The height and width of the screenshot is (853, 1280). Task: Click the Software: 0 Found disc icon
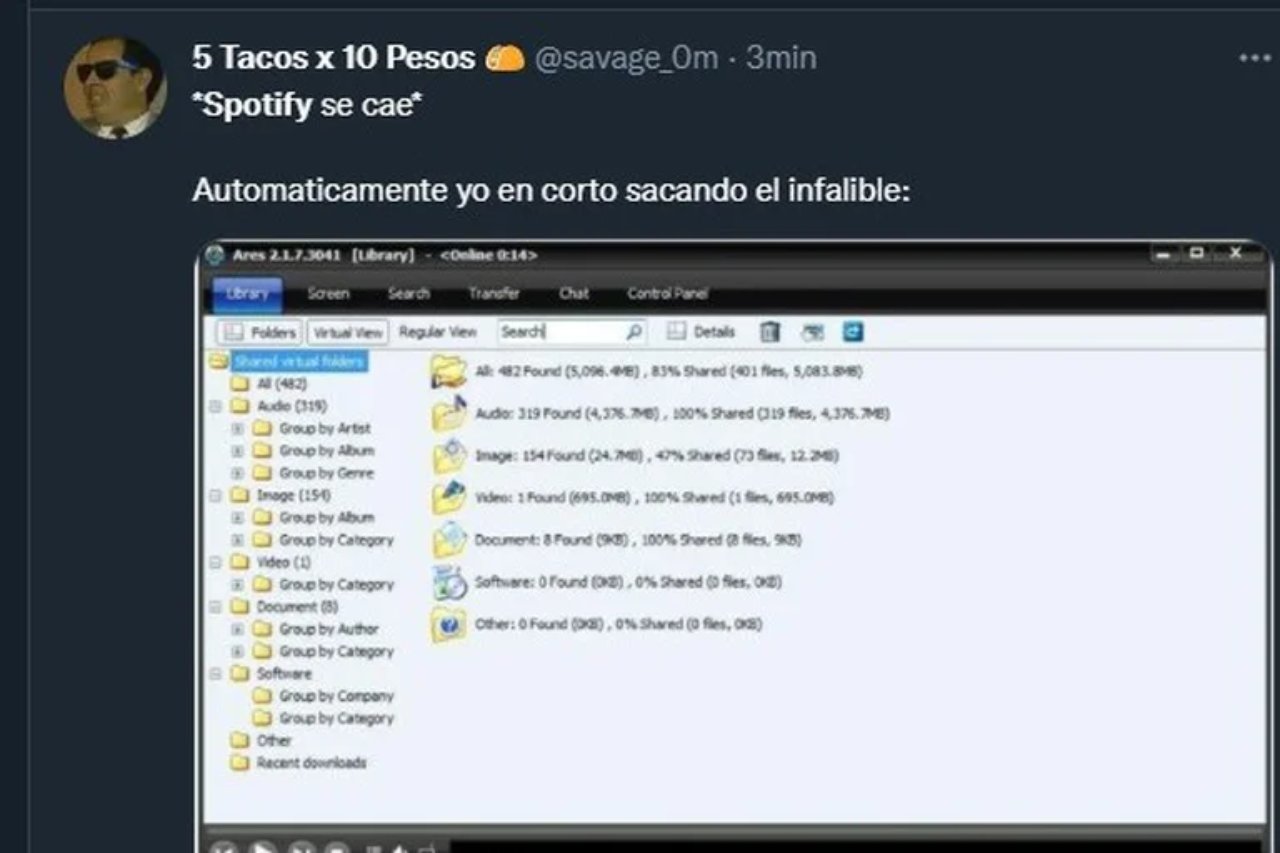(x=449, y=582)
